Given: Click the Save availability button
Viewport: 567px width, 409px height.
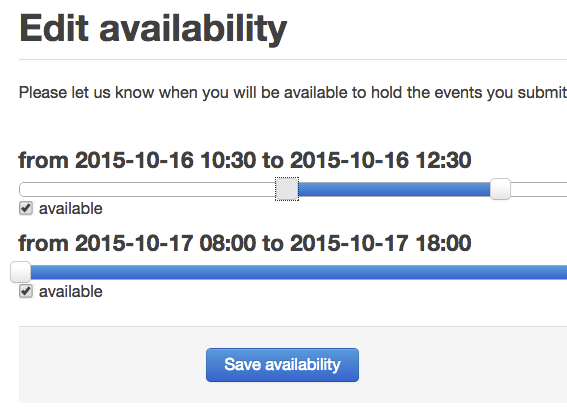Looking at the screenshot, I should pos(282,365).
